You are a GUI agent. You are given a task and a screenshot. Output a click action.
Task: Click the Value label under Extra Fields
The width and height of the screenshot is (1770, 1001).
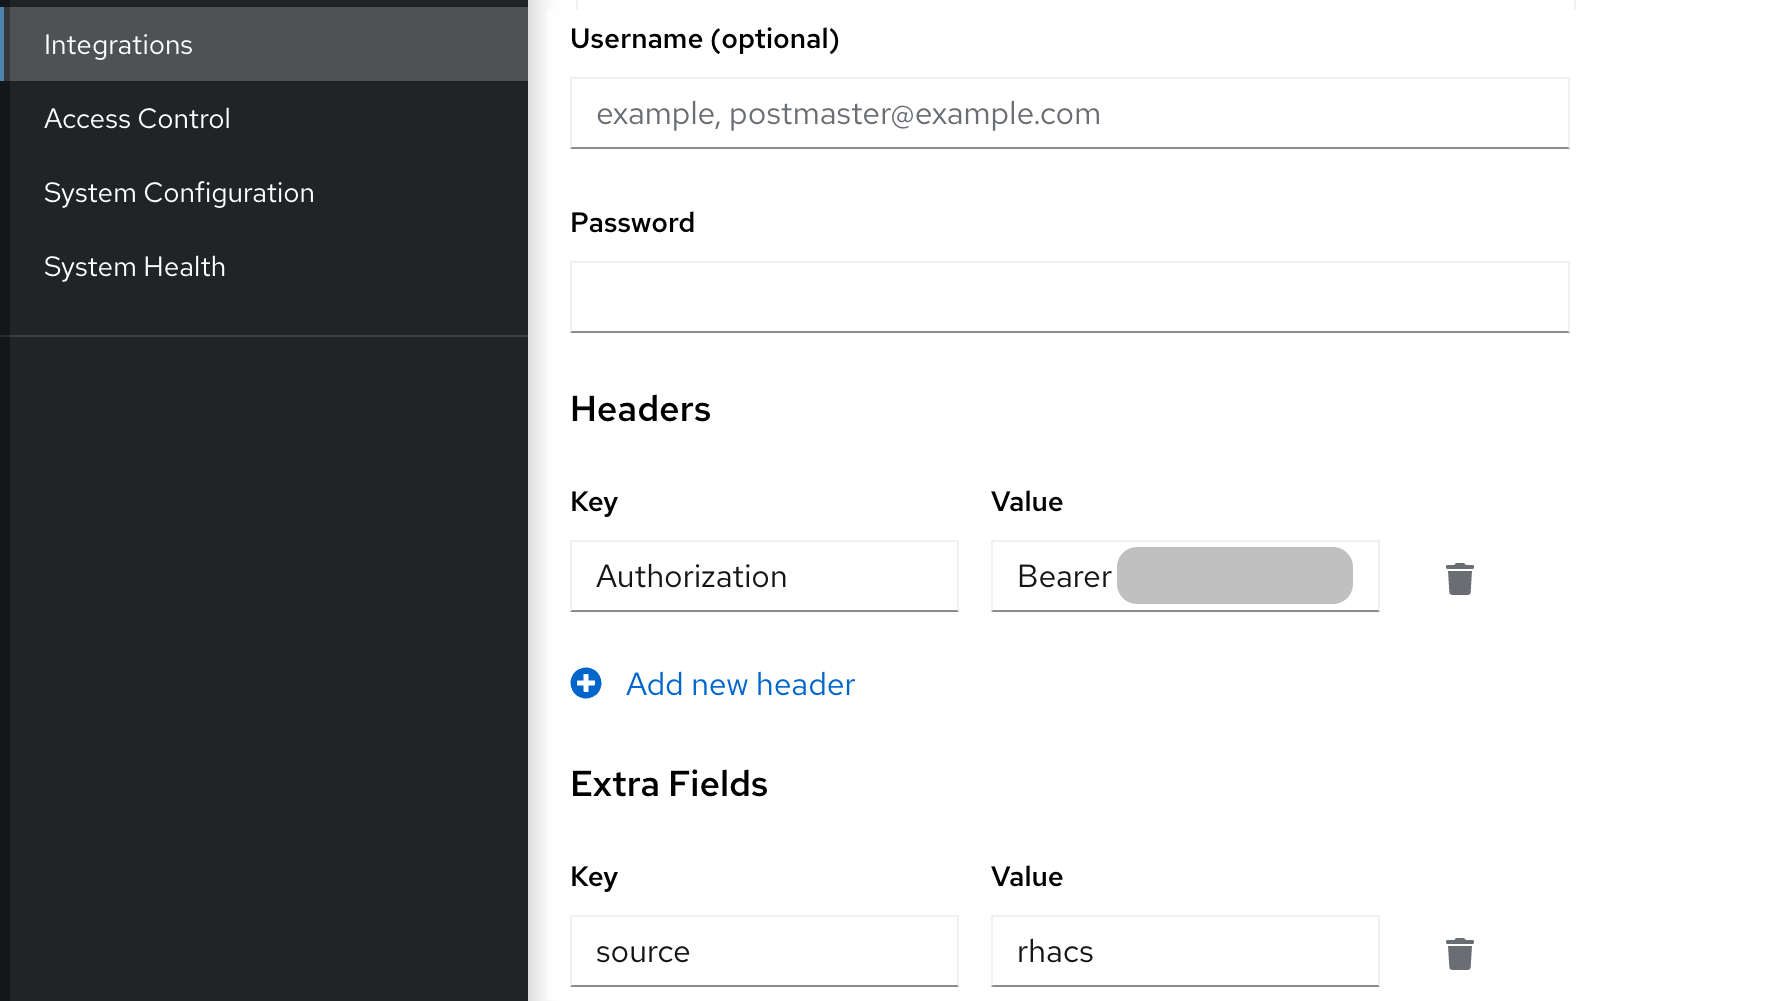[x=1026, y=877]
